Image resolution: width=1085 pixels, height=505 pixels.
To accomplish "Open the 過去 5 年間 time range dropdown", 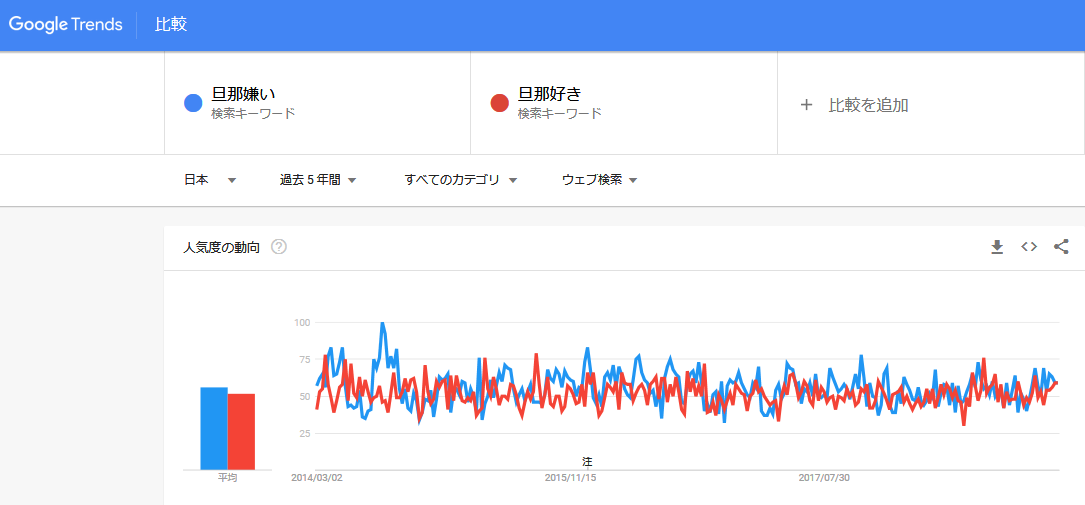I will click(318, 180).
